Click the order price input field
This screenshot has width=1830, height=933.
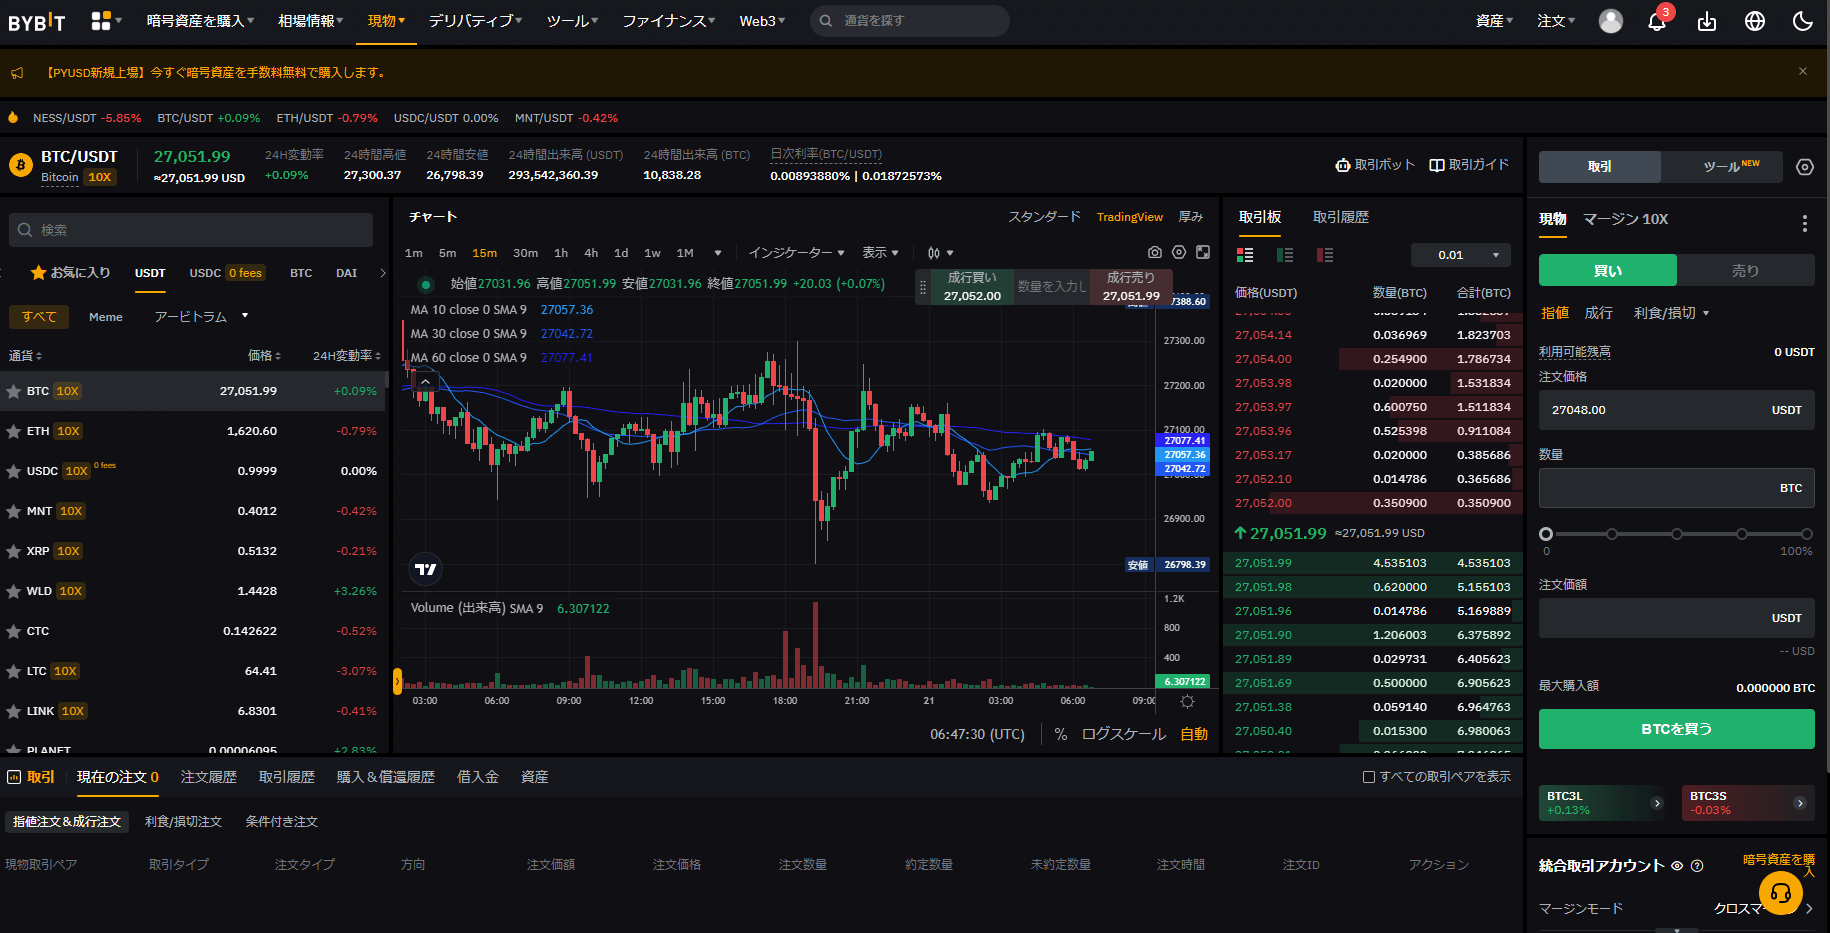point(1676,410)
